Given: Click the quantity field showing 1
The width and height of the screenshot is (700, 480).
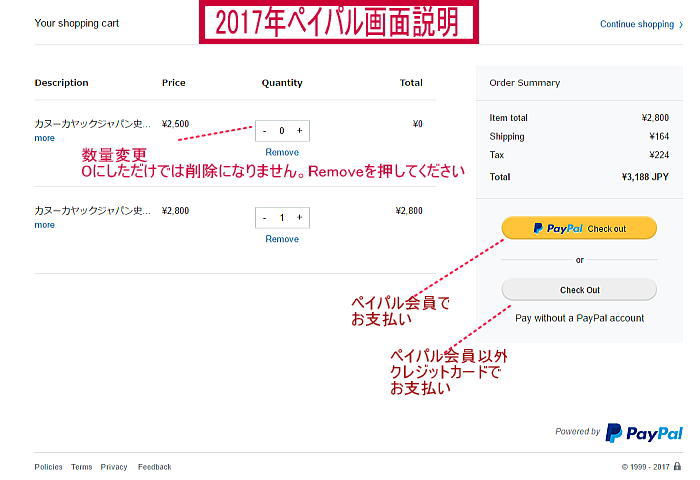Looking at the screenshot, I should click(282, 218).
